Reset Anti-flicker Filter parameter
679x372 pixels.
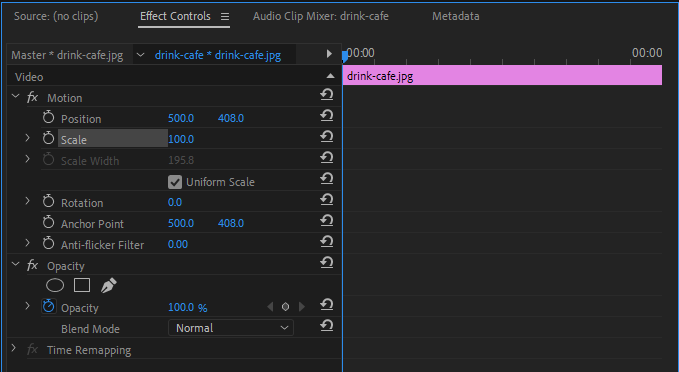point(327,241)
